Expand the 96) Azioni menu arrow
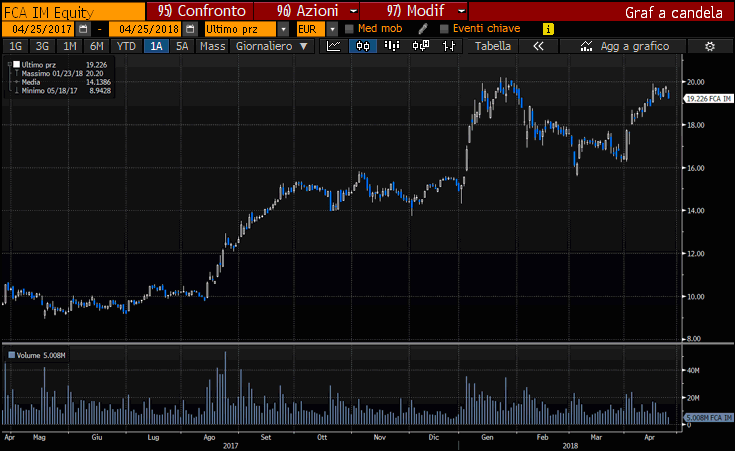The height and width of the screenshot is (451, 735). click(x=354, y=11)
